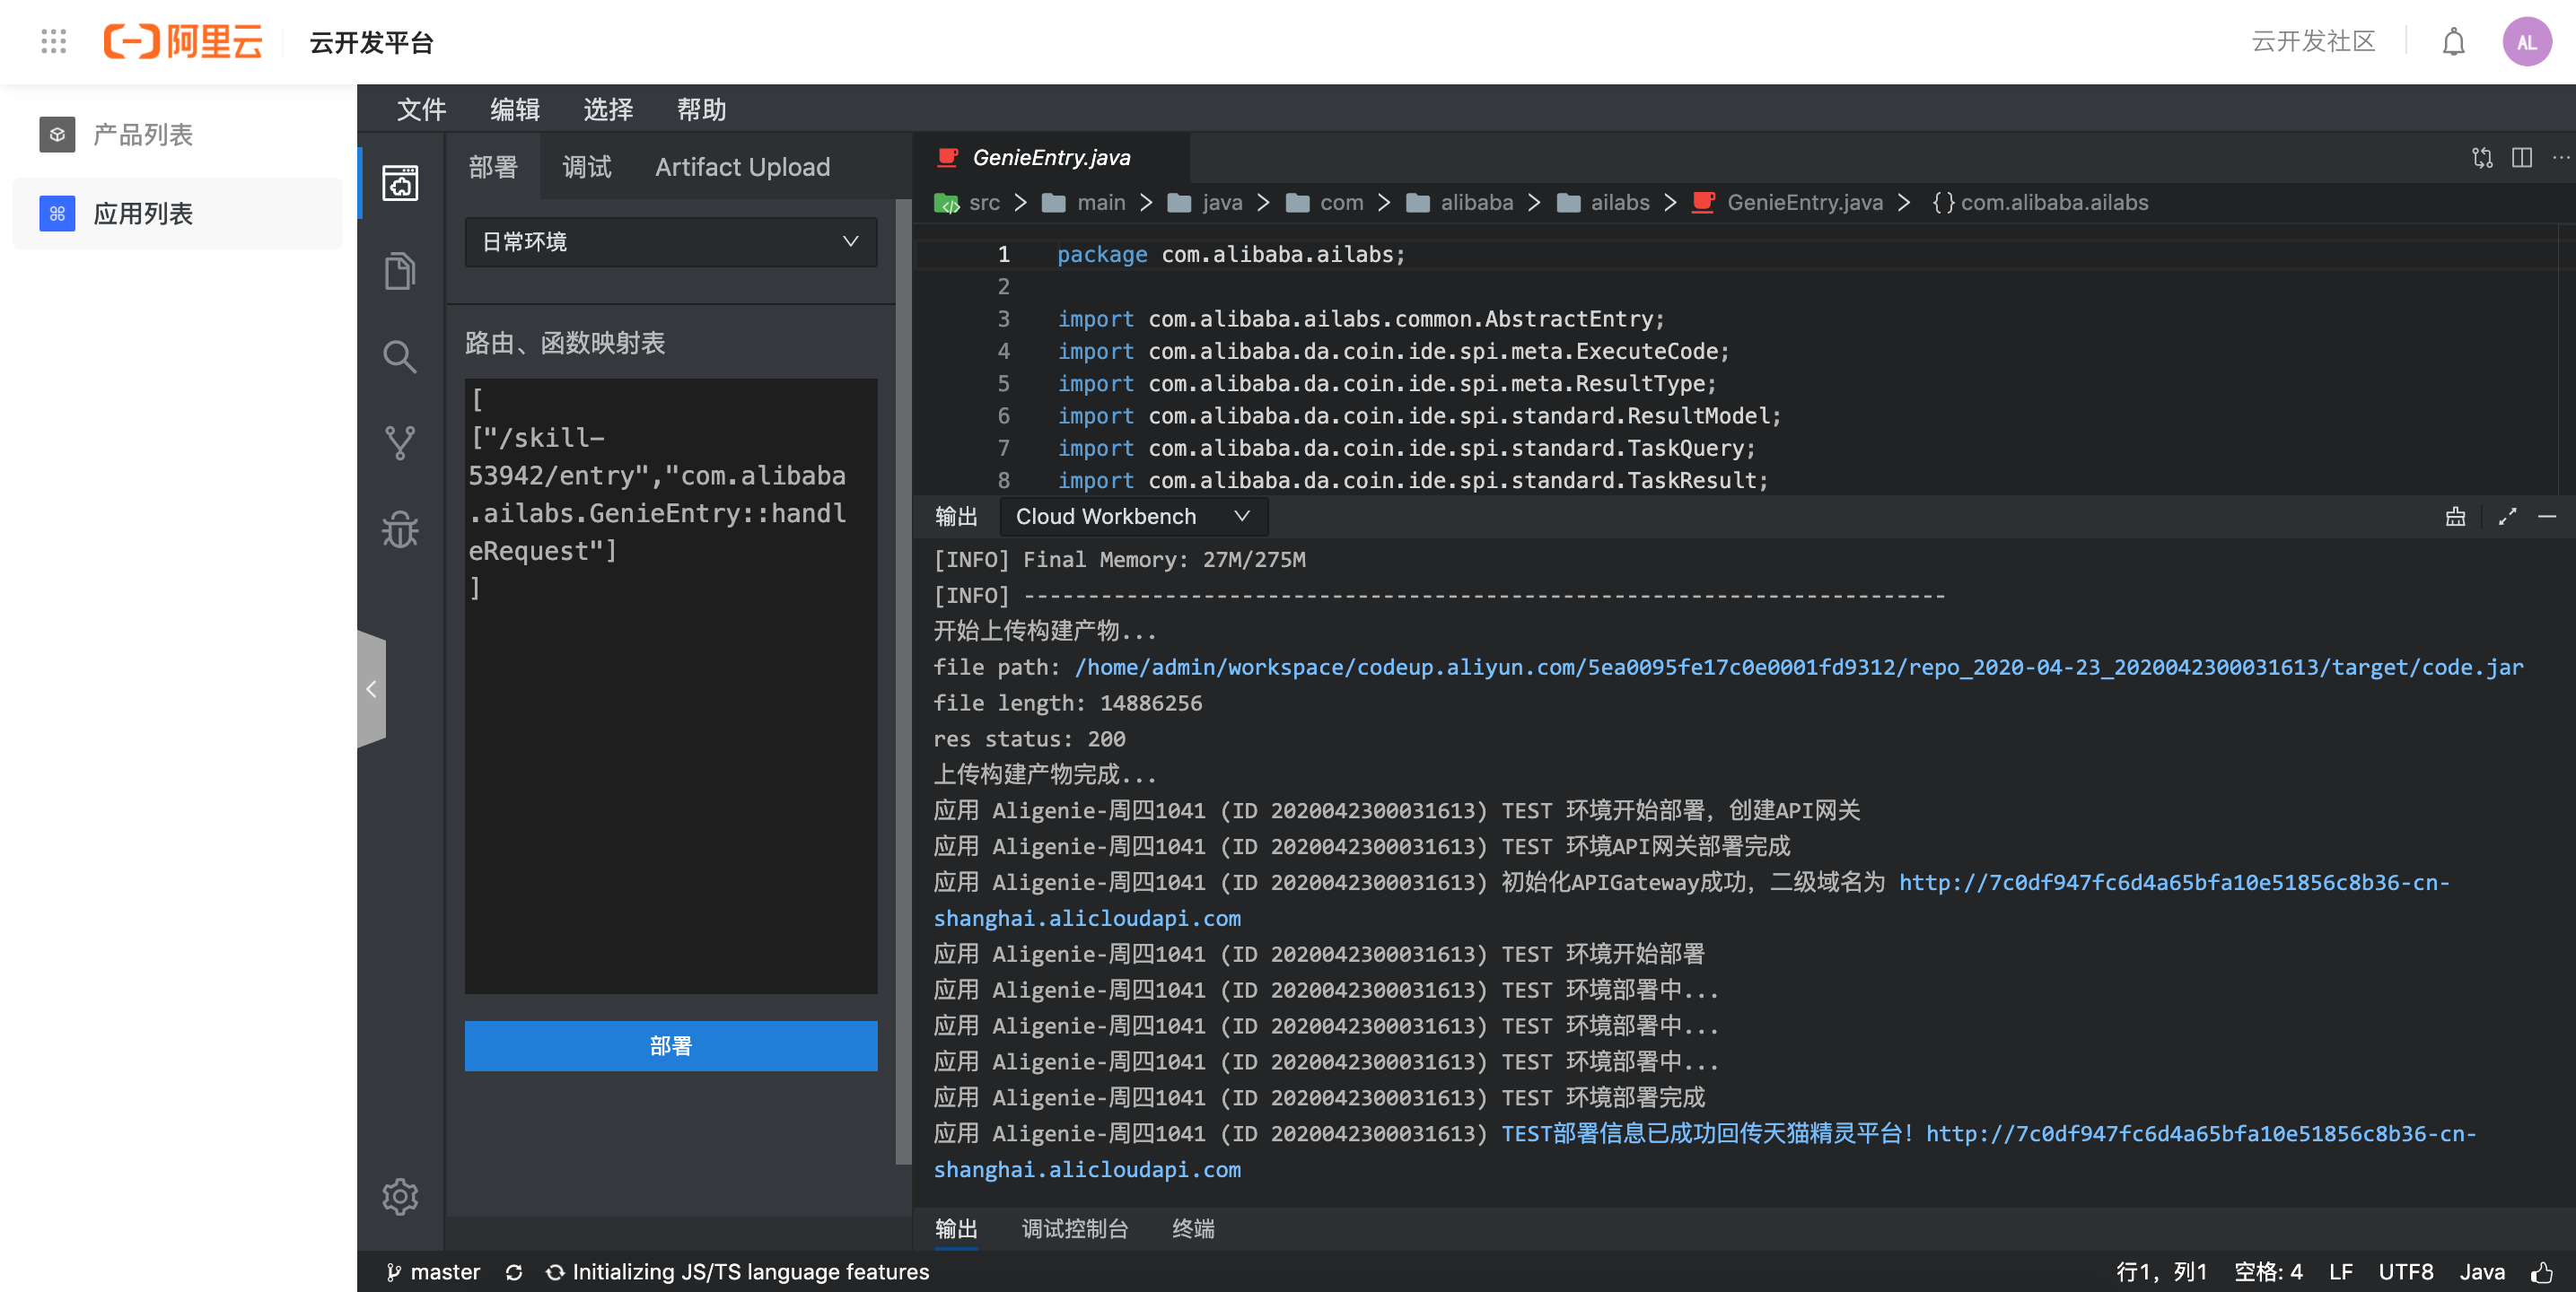This screenshot has height=1292, width=2576.
Task: Select the GenieEntry.java editor tab
Action: click(x=1051, y=158)
